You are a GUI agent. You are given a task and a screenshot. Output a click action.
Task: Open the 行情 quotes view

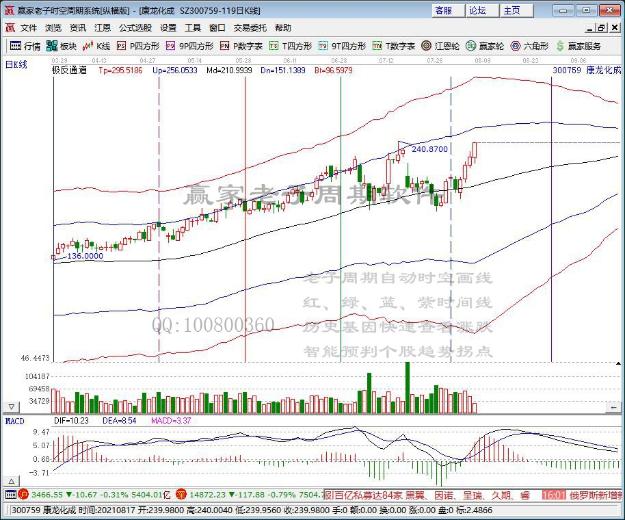(25, 46)
